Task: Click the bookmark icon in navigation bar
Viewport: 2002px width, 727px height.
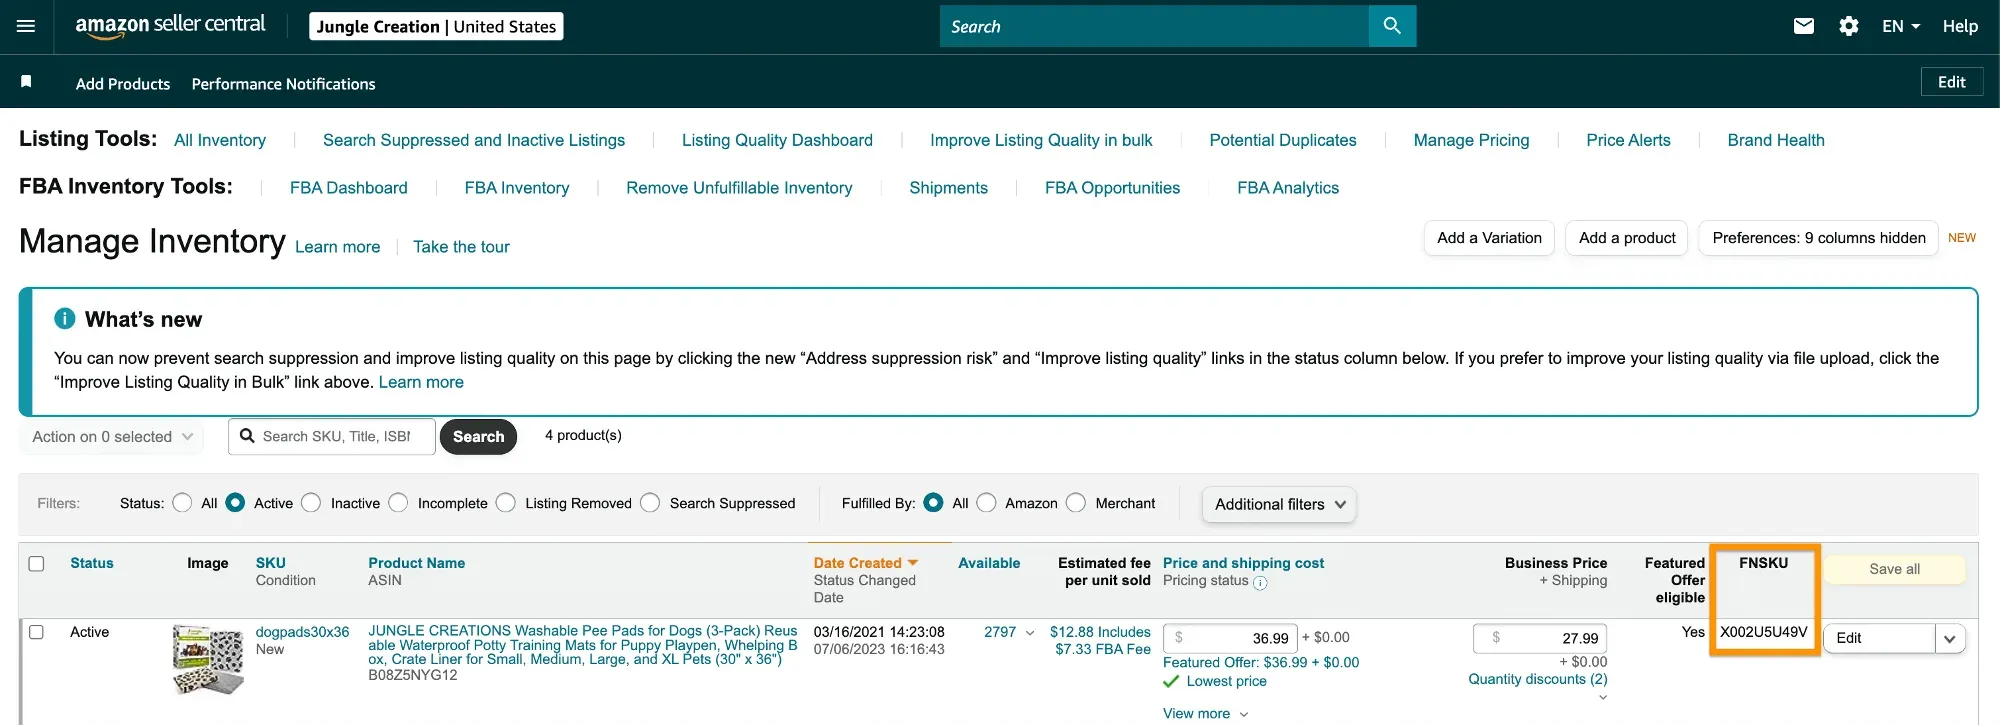Action: tap(26, 82)
